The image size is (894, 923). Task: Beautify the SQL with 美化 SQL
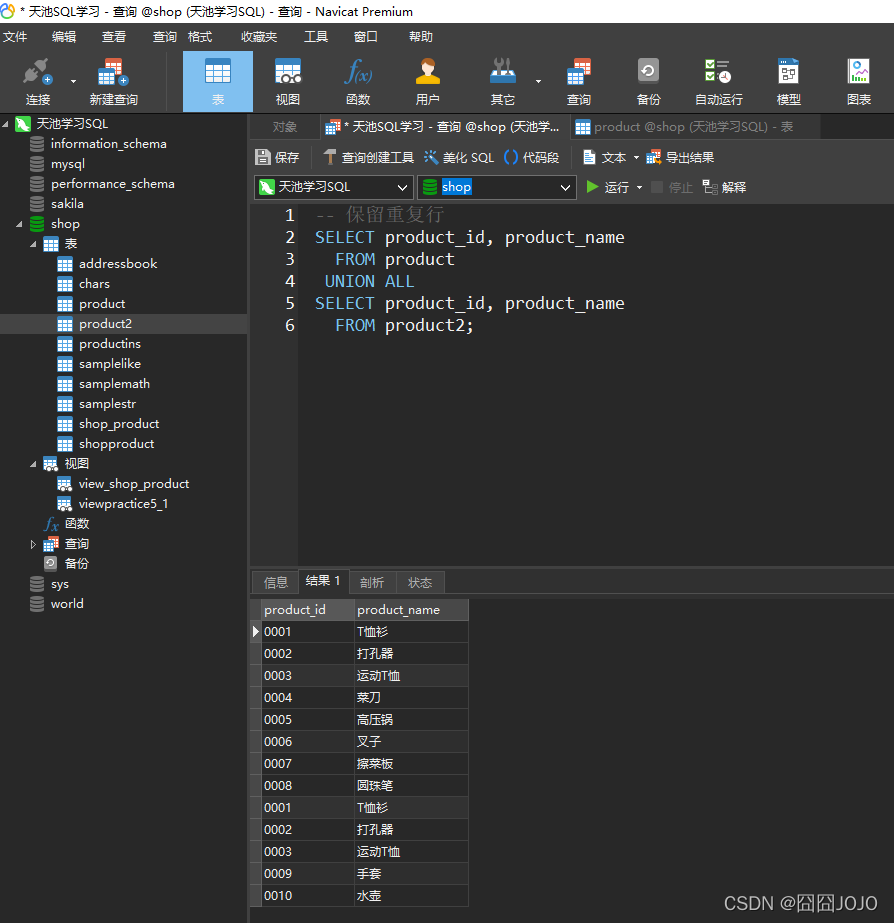pos(459,157)
